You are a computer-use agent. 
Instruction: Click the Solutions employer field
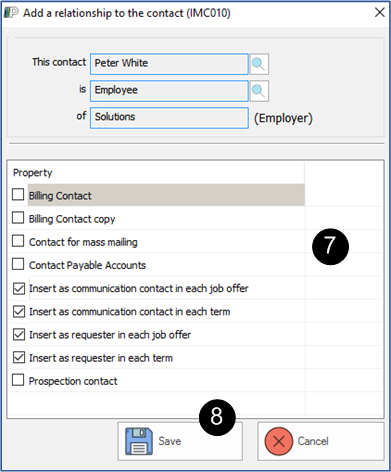(169, 118)
